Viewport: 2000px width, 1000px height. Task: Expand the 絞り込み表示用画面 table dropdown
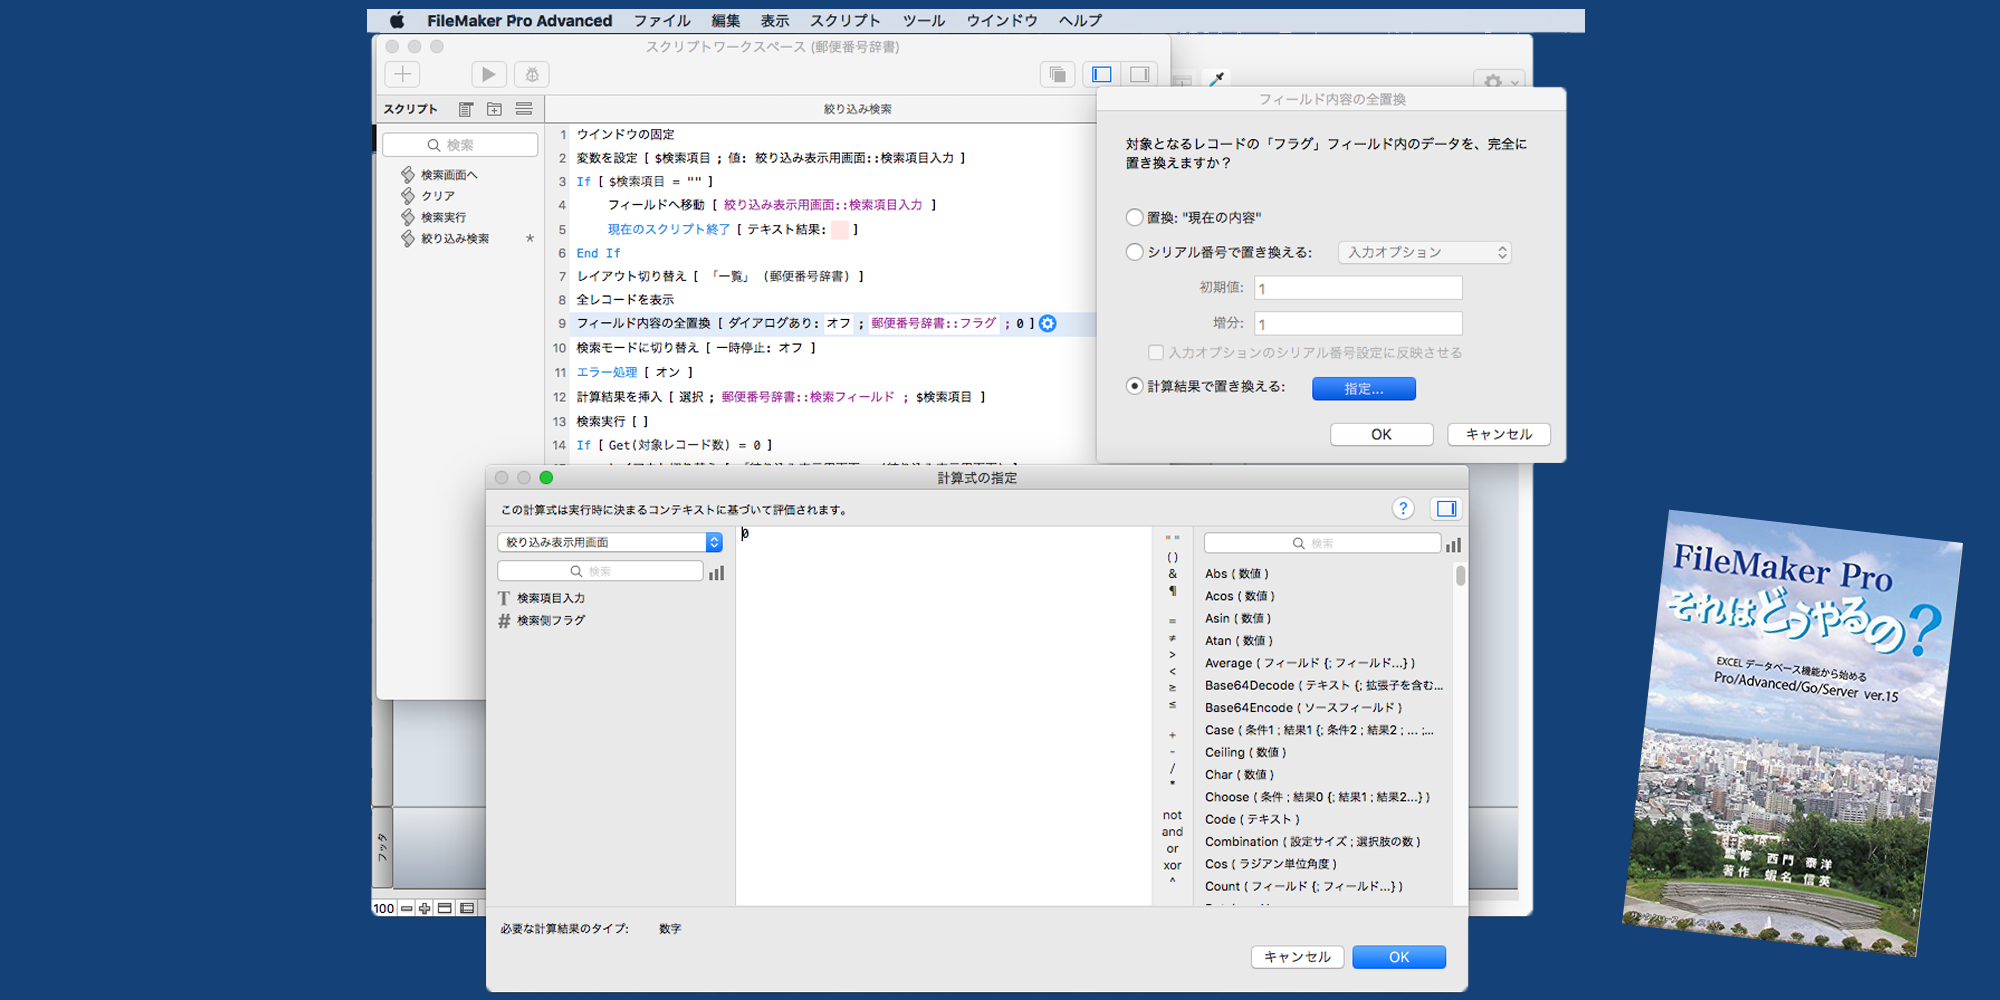pyautogui.click(x=609, y=542)
